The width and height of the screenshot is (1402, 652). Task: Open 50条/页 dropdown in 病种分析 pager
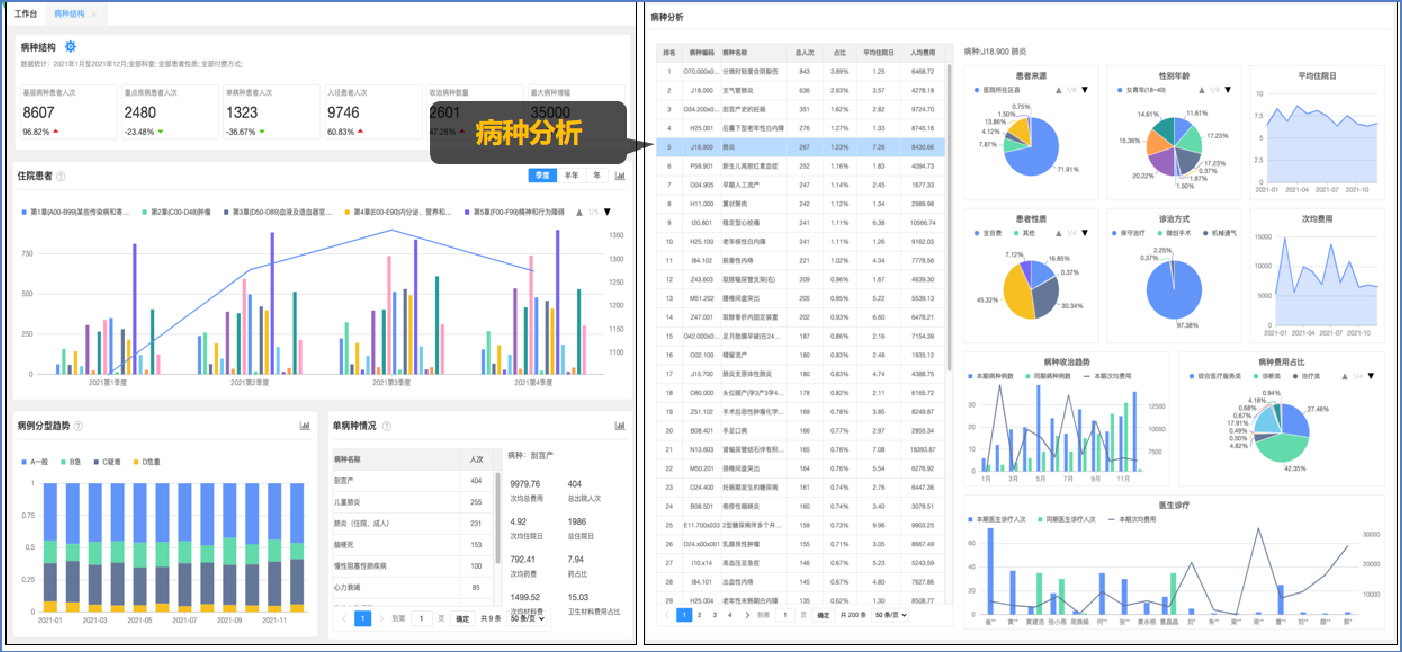890,615
